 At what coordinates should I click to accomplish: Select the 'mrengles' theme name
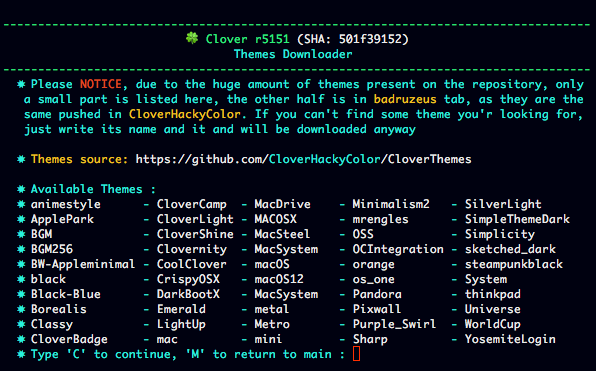click(x=380, y=219)
